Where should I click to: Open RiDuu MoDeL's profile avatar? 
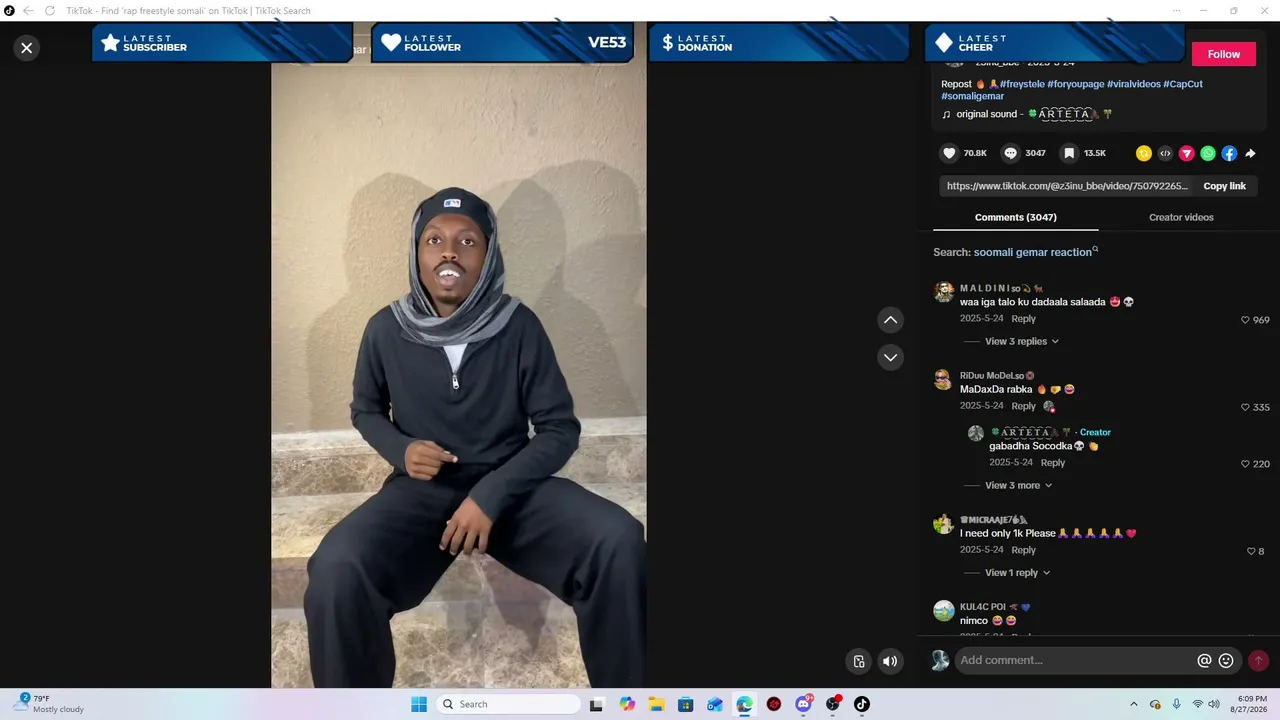943,379
